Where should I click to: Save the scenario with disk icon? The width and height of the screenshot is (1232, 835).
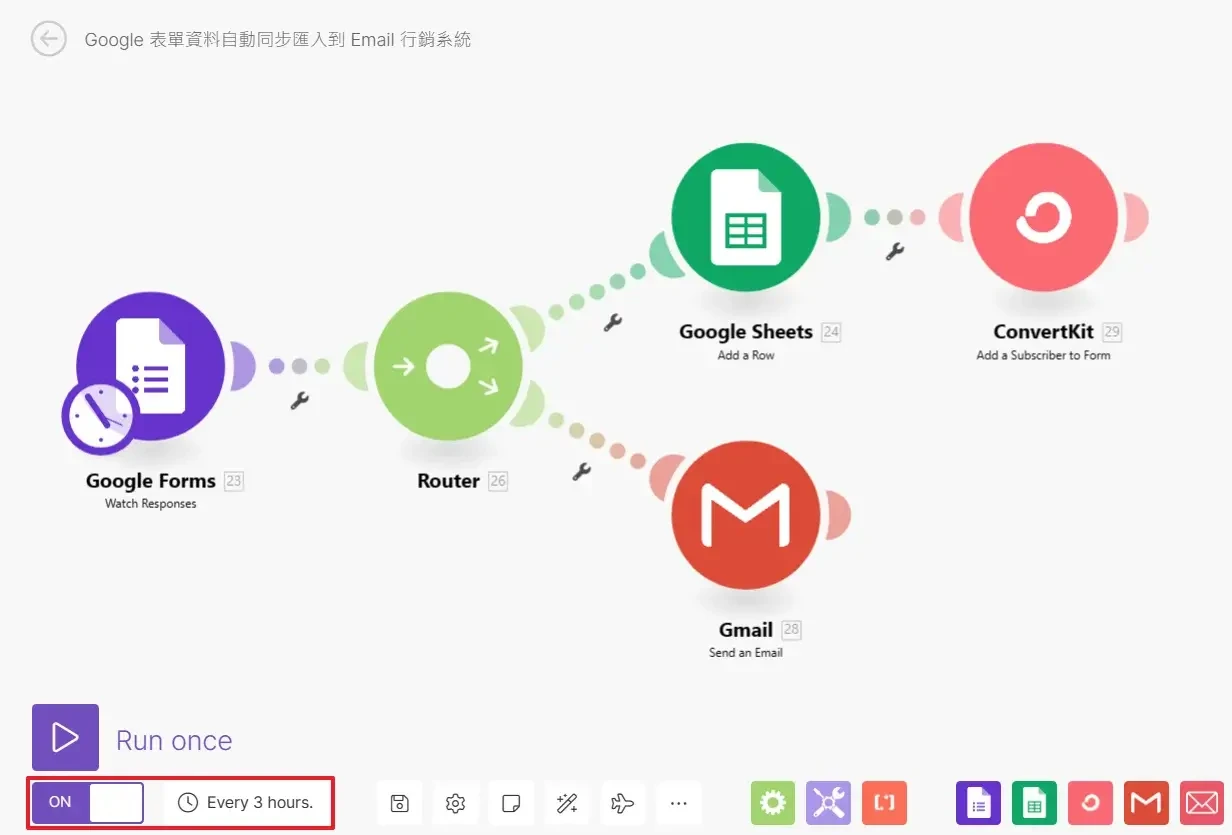[400, 803]
